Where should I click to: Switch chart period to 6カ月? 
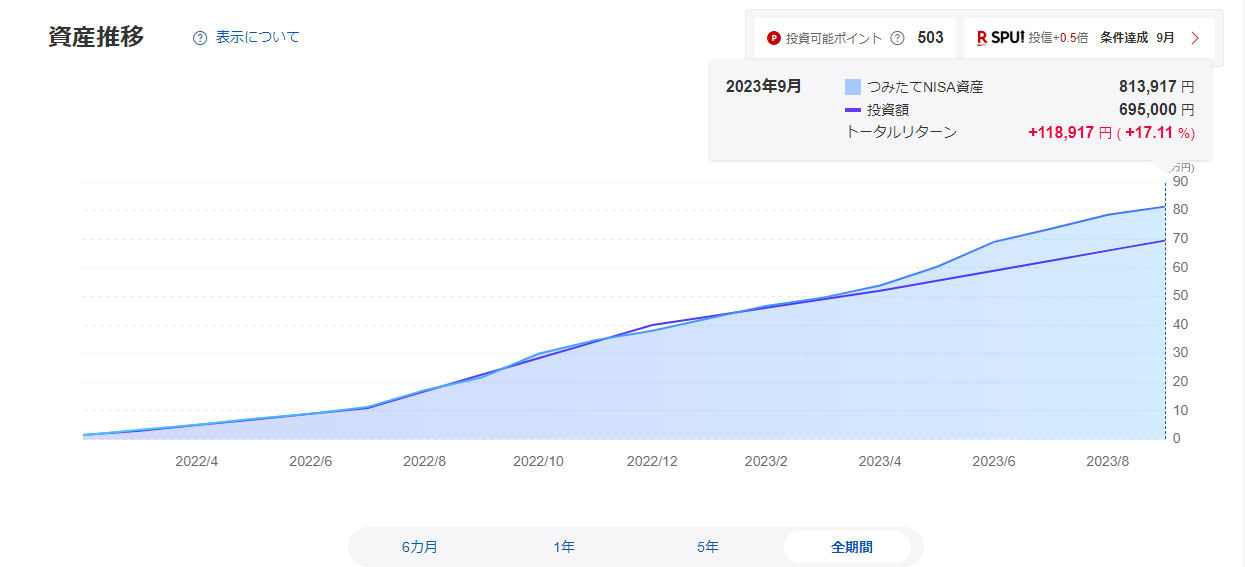point(420,547)
